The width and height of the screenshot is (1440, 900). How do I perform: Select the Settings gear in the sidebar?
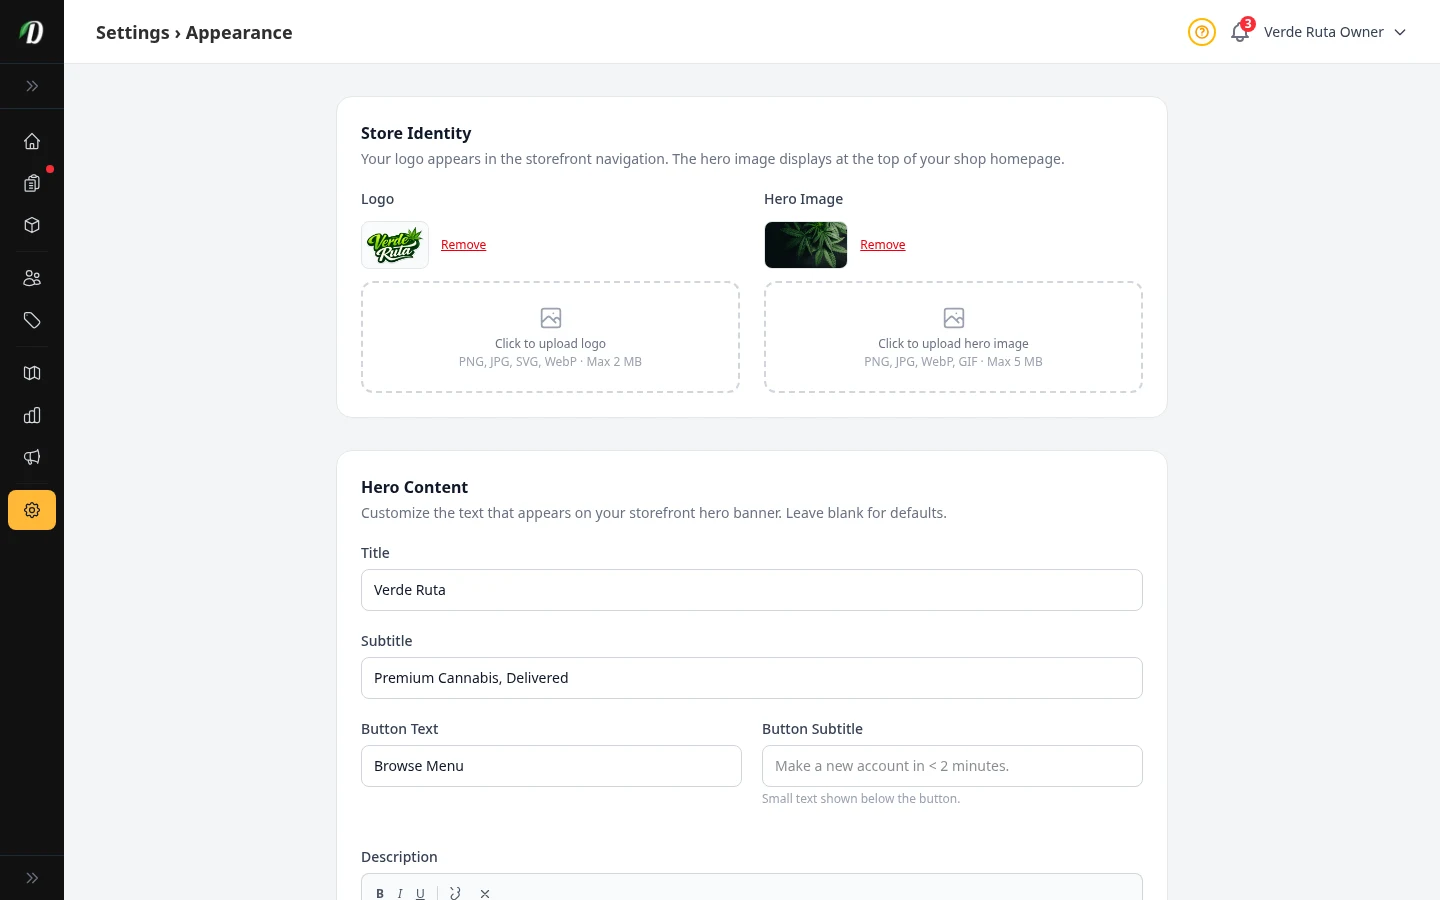[x=32, y=510]
